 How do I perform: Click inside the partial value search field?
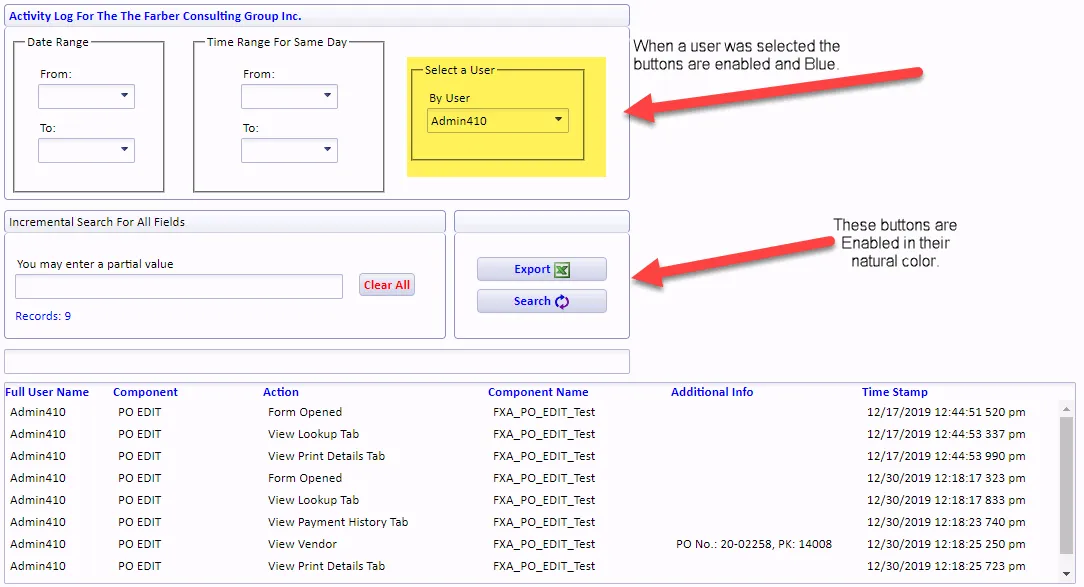click(x=178, y=286)
